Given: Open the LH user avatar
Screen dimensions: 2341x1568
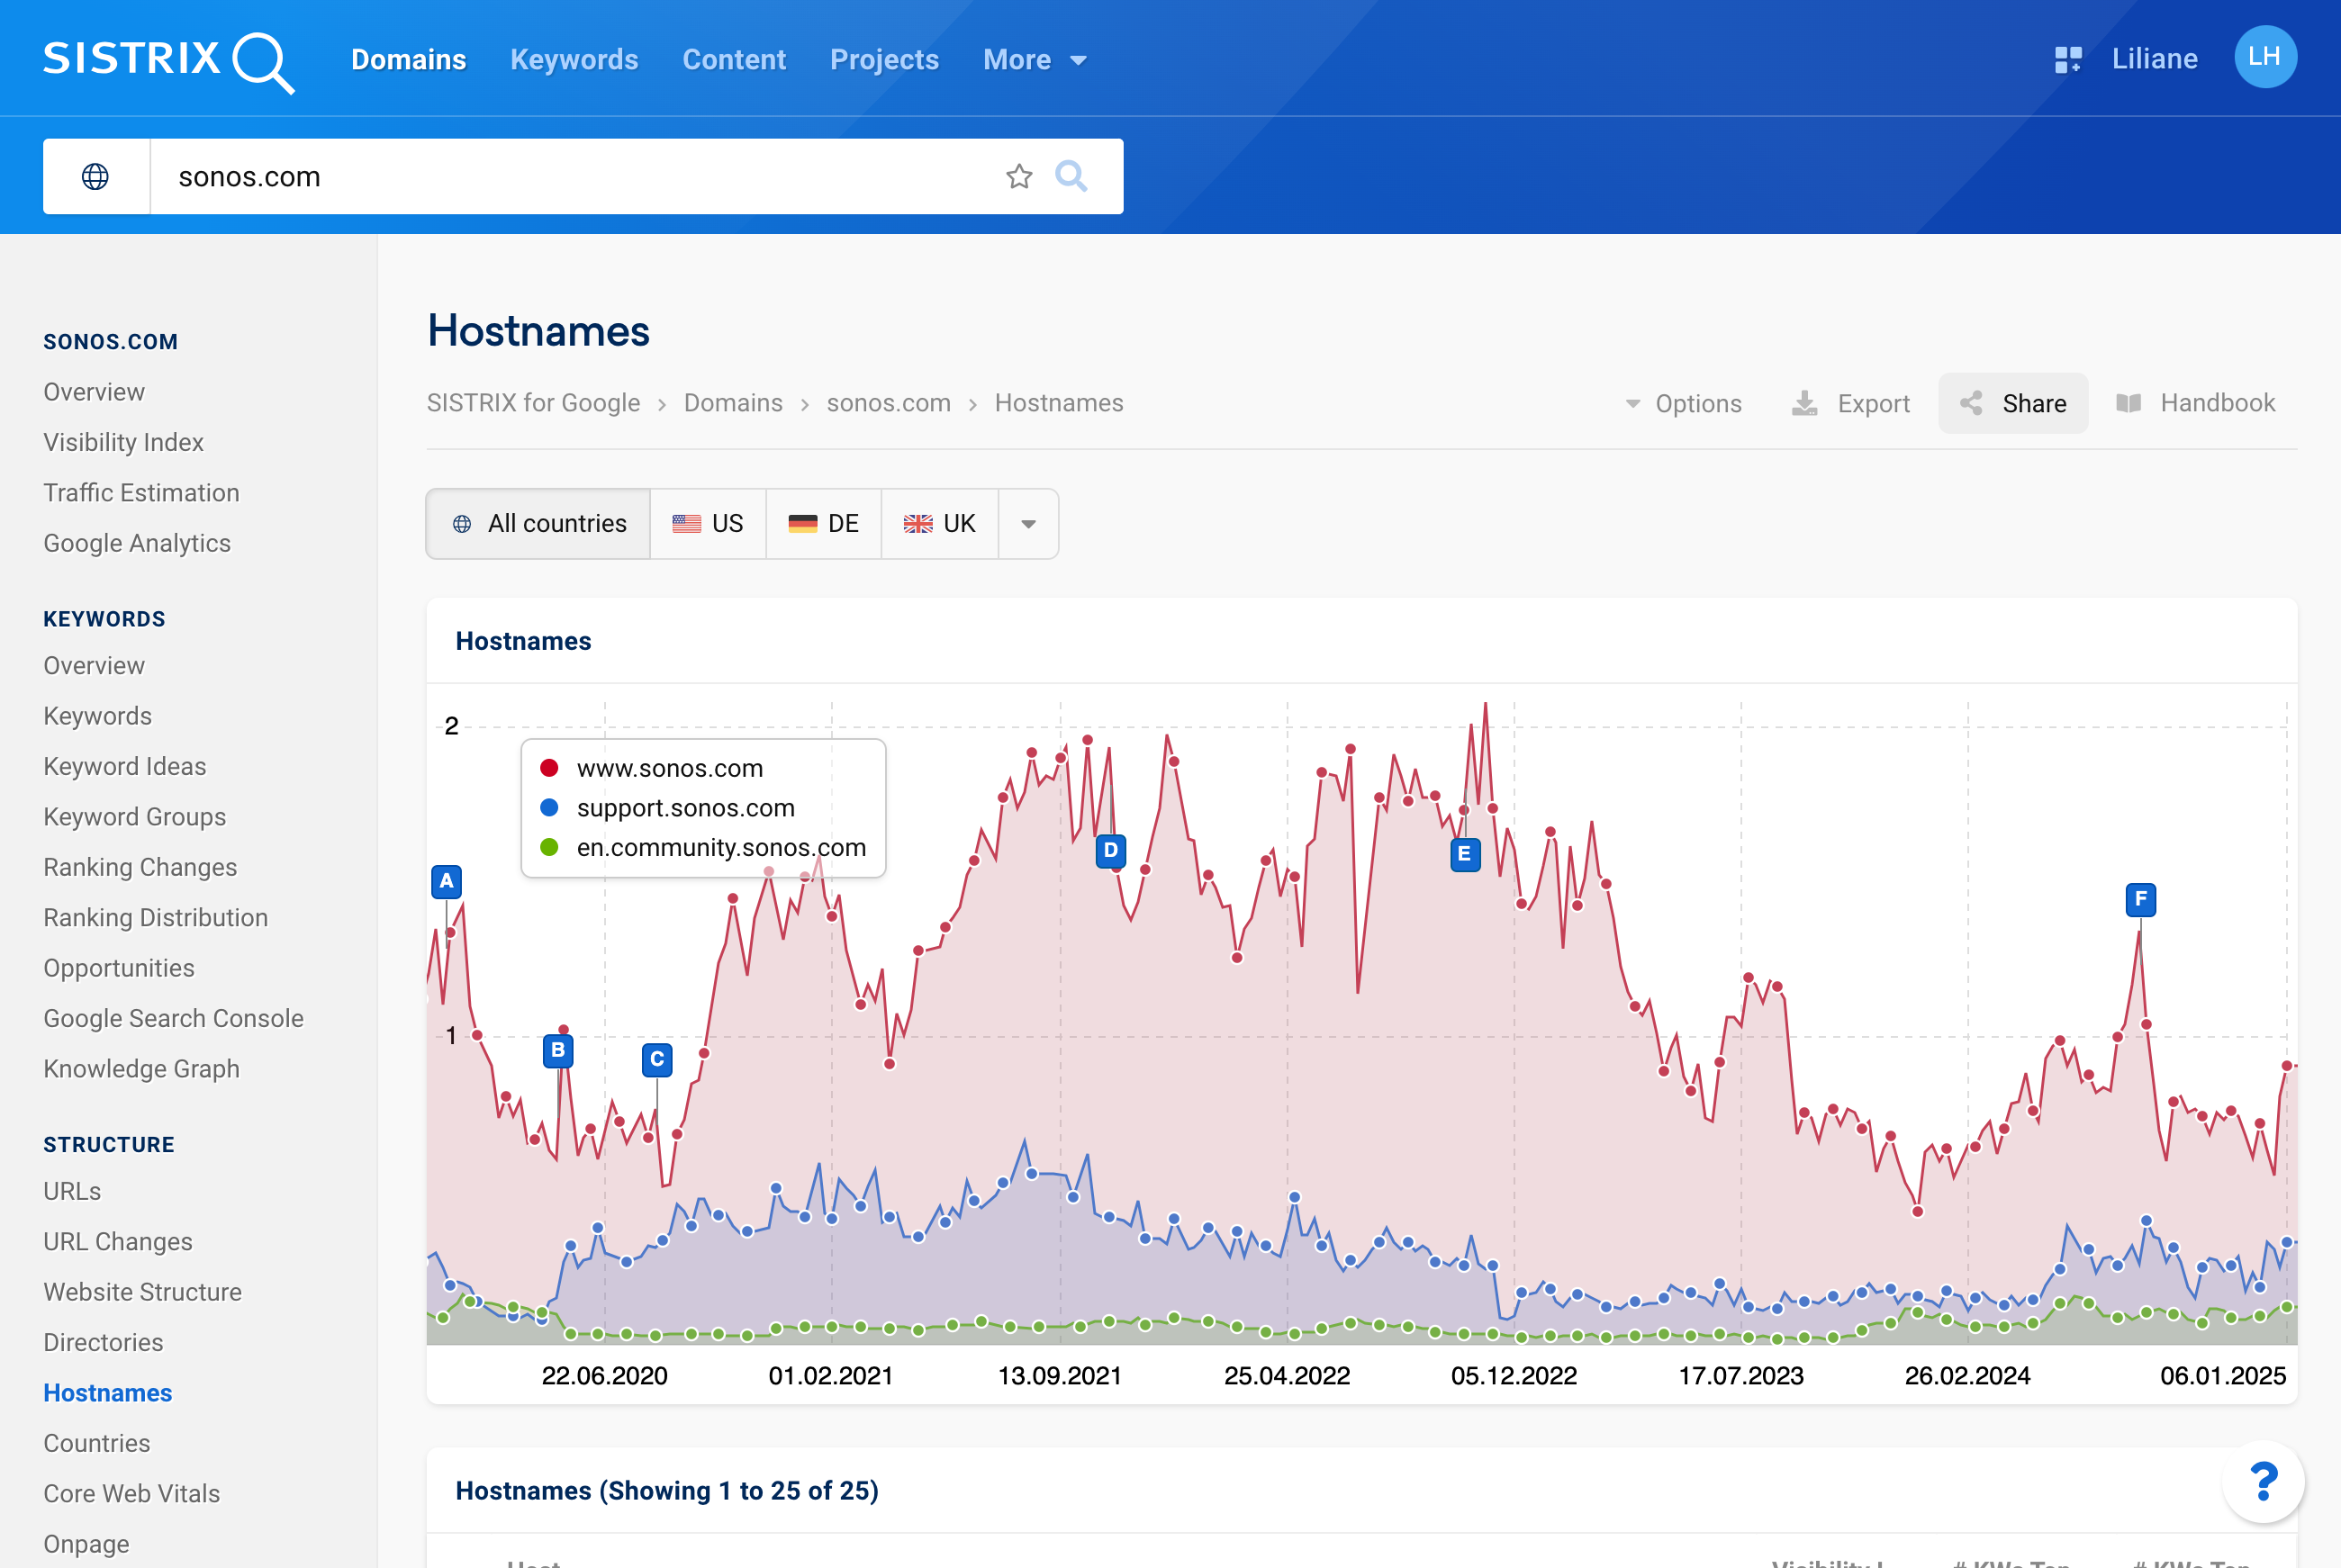Looking at the screenshot, I should 2265,57.
